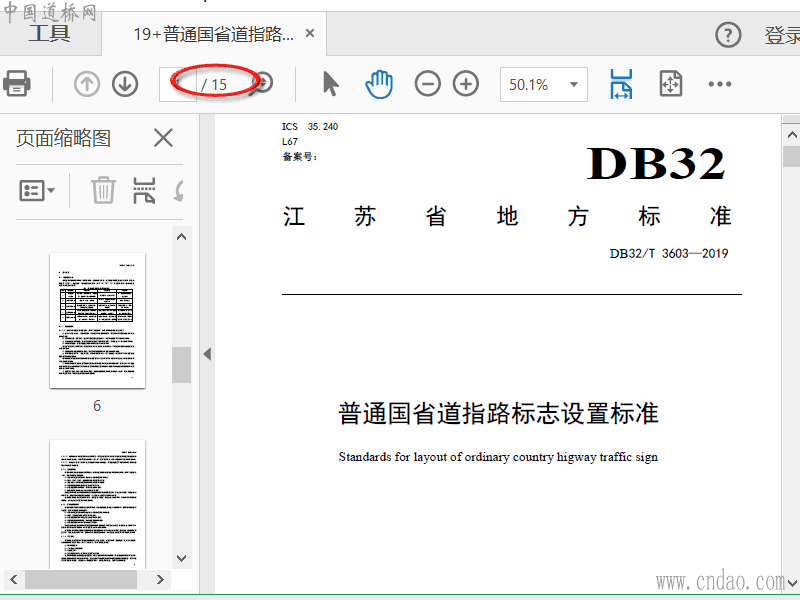Open the help question mark icon

[x=728, y=35]
